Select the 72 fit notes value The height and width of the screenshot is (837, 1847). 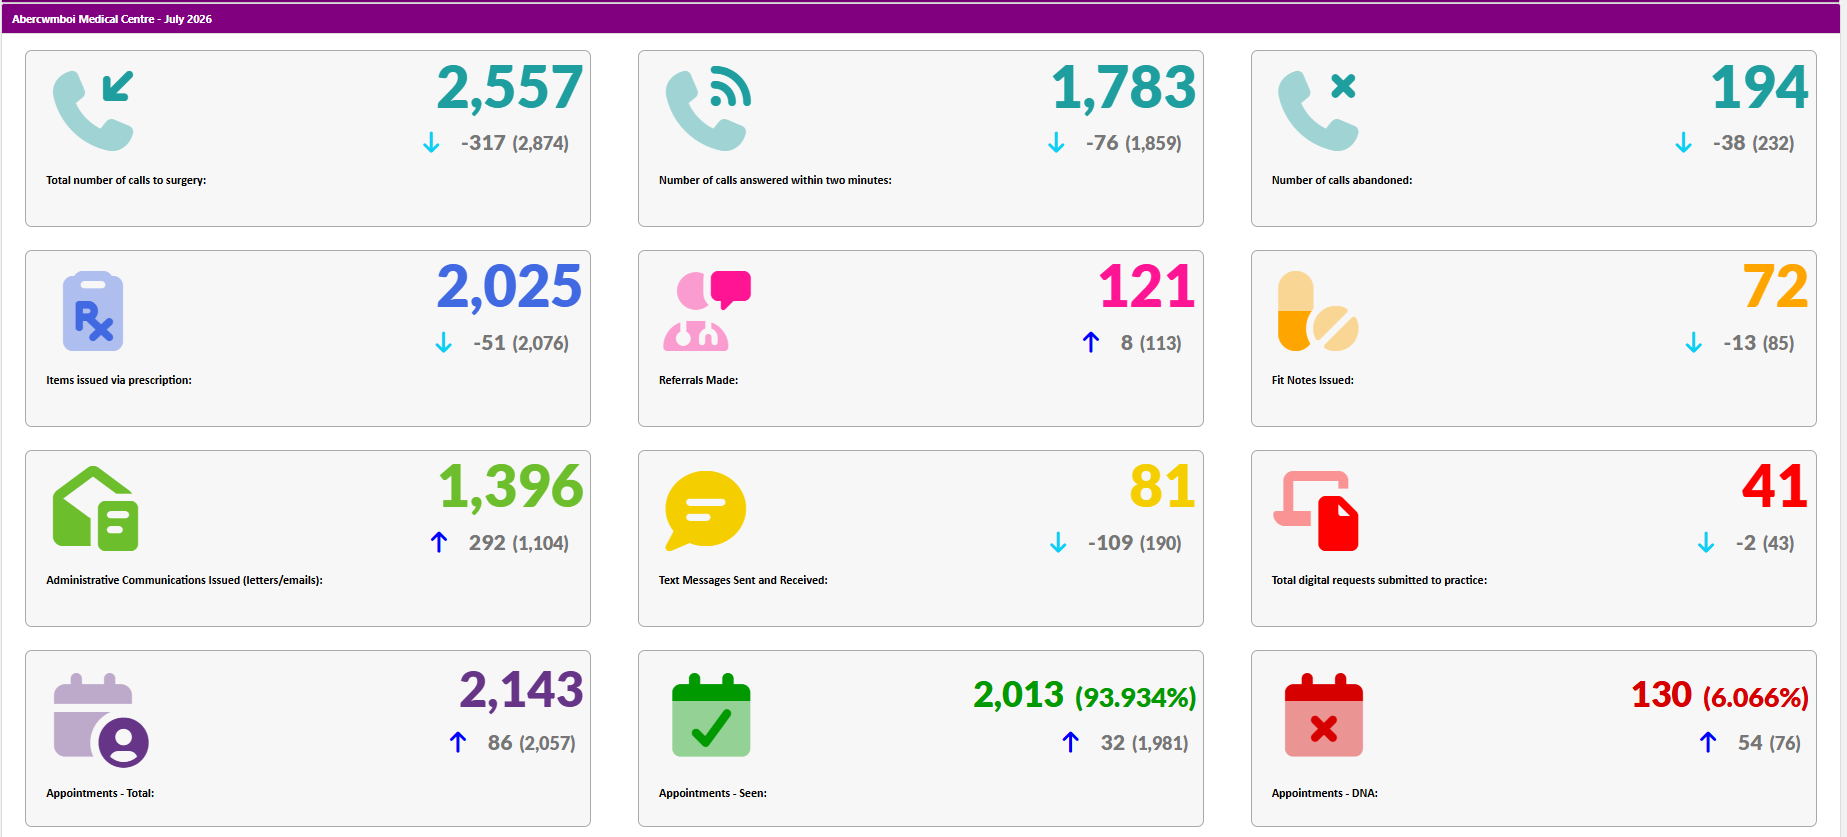tap(1776, 287)
